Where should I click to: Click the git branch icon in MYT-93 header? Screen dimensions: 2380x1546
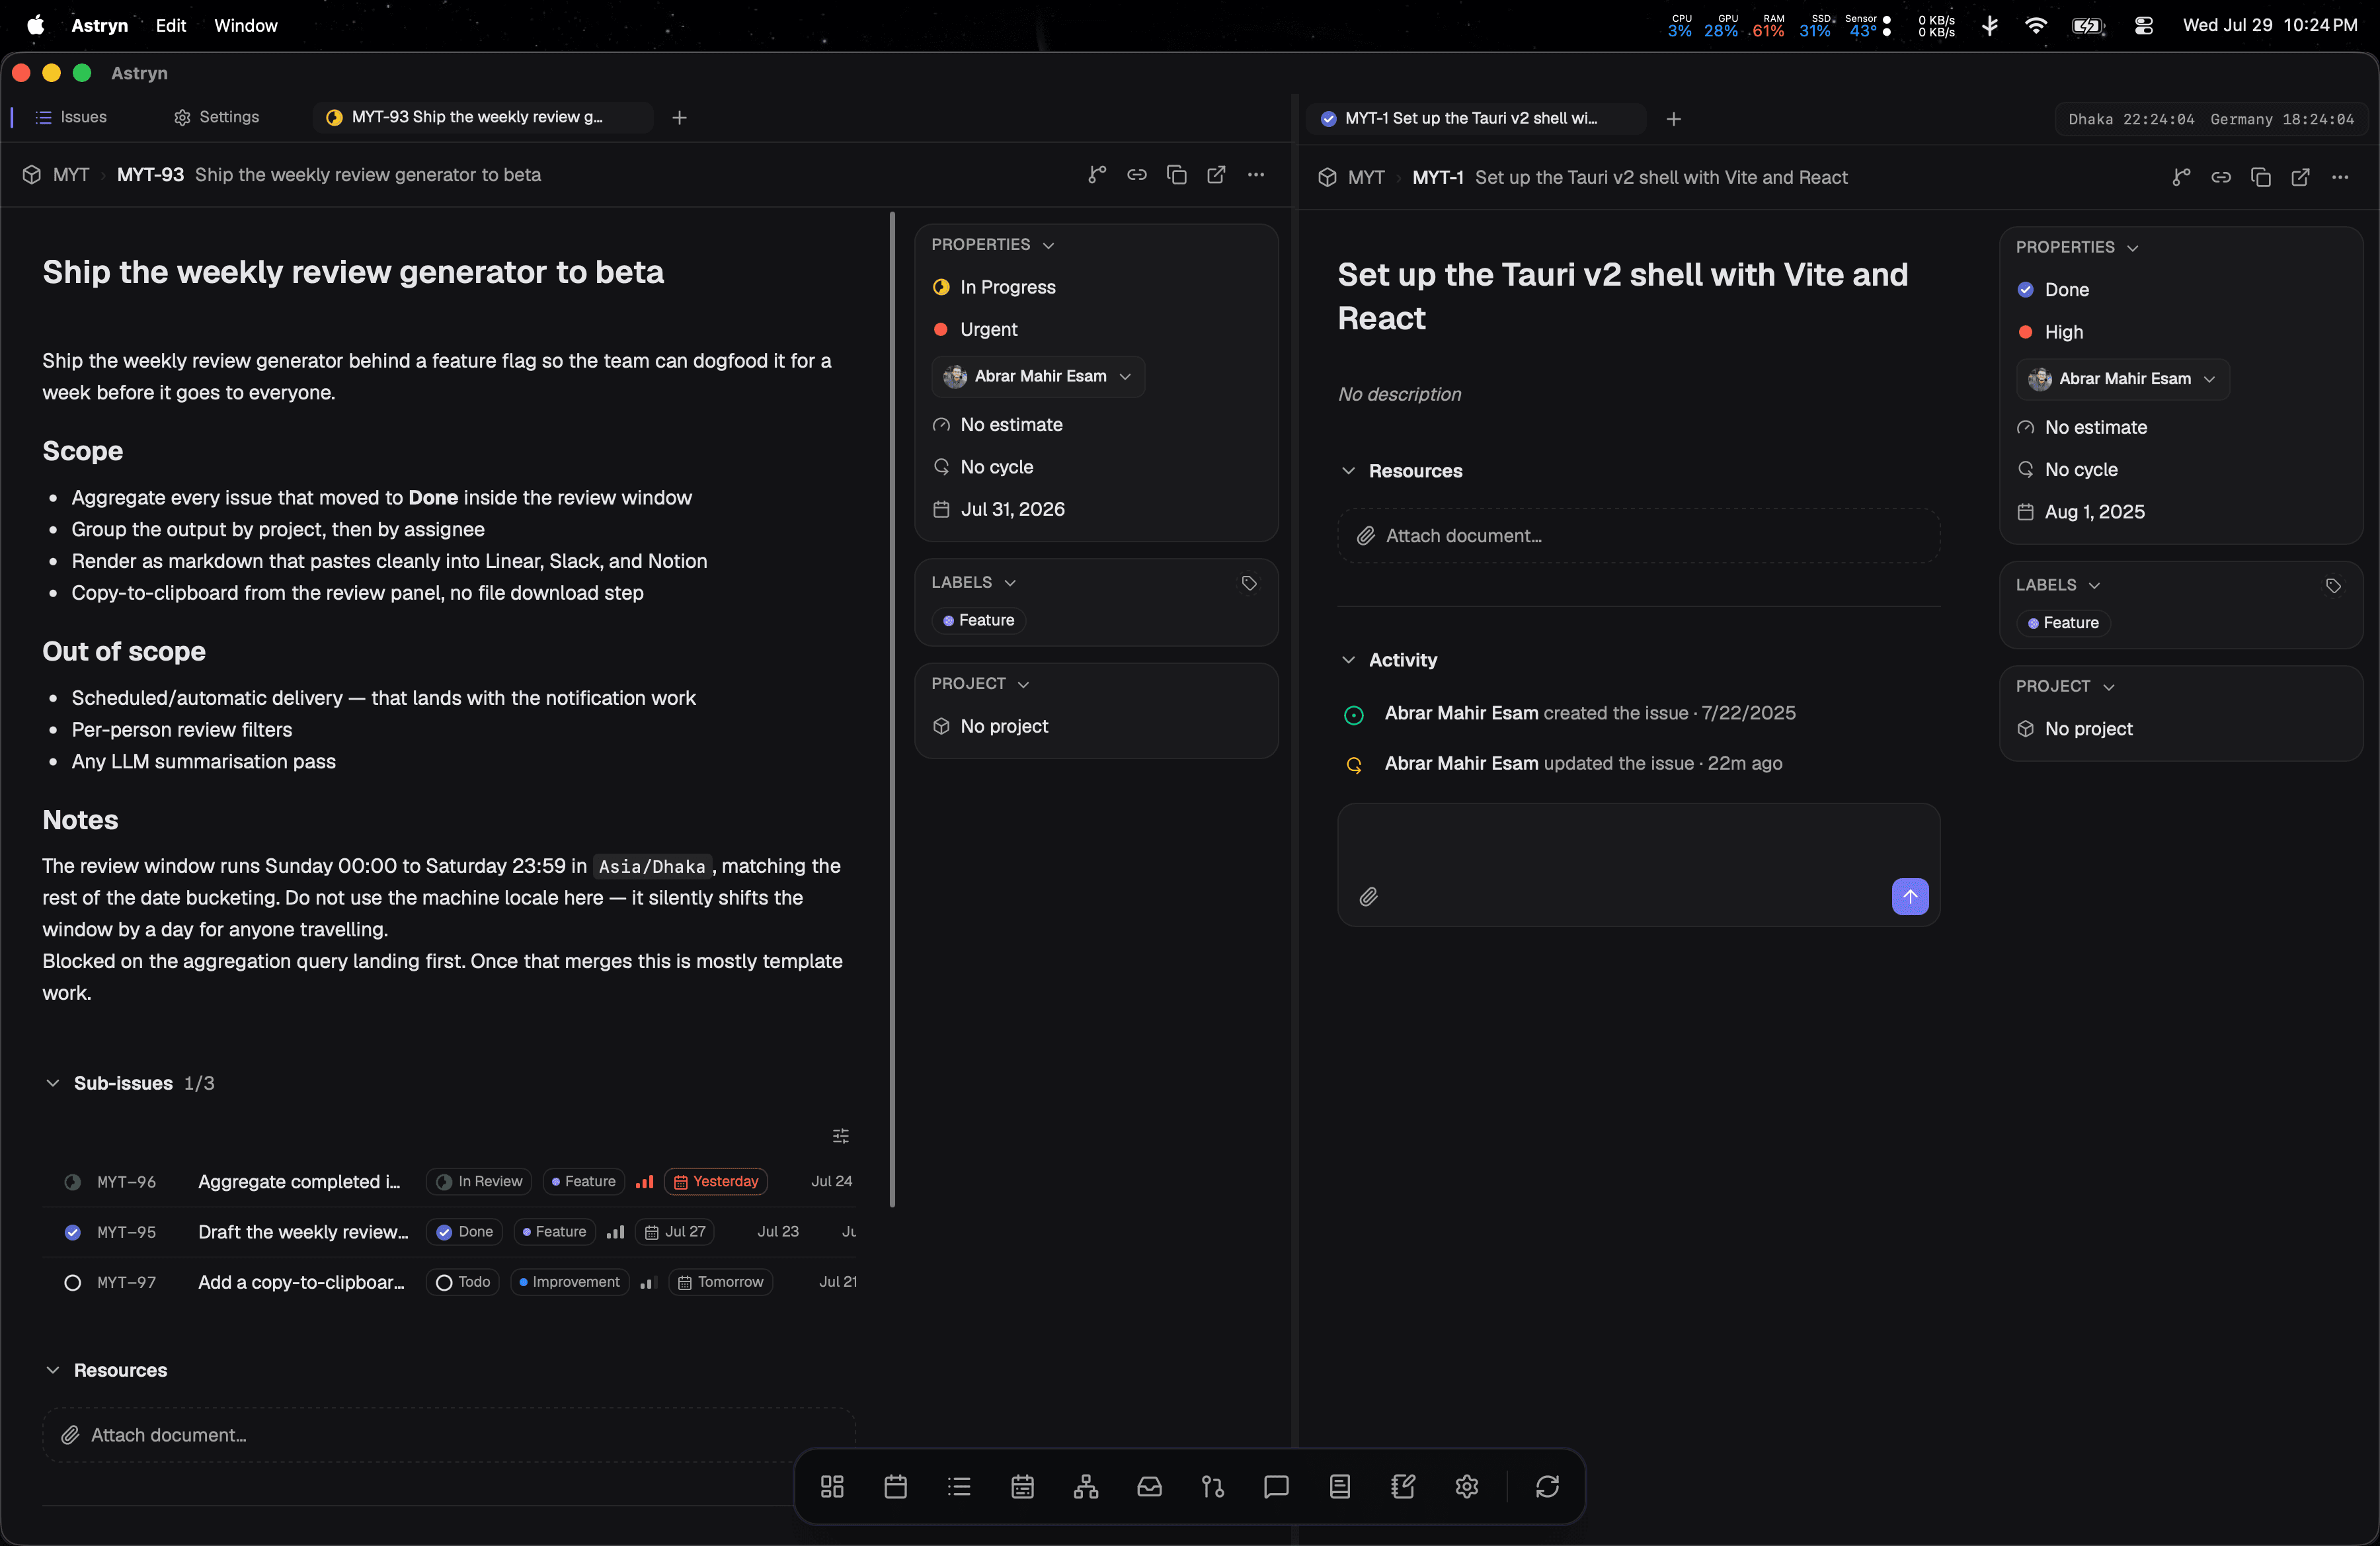point(1097,175)
